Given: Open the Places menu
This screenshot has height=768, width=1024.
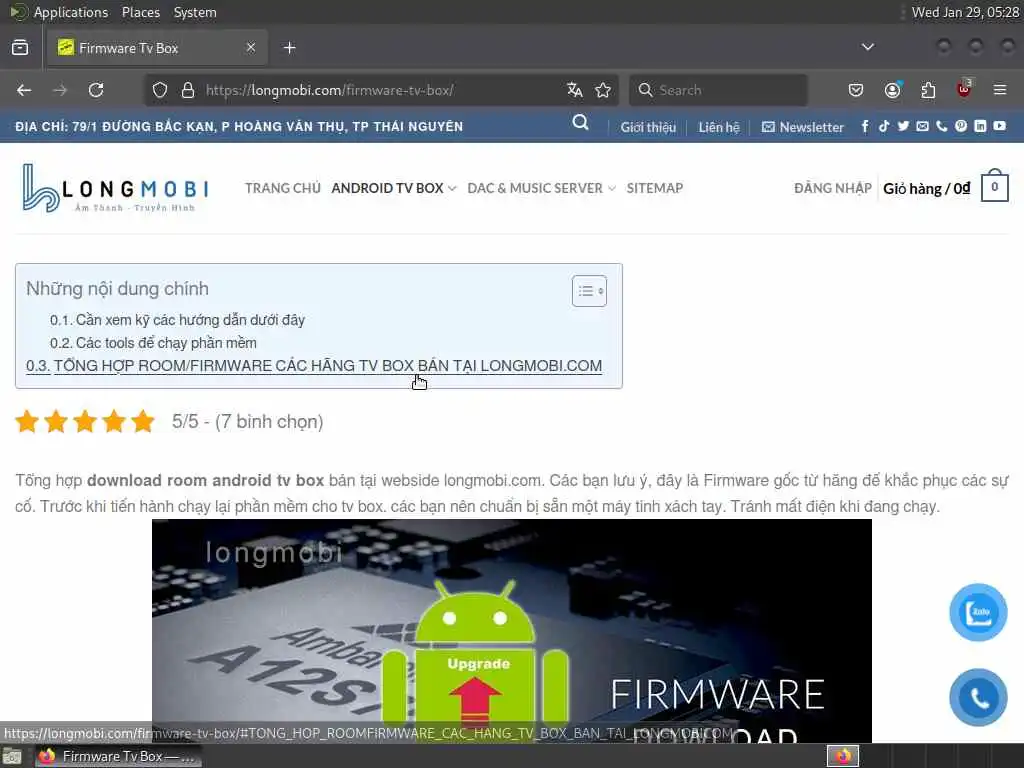Looking at the screenshot, I should pos(140,12).
